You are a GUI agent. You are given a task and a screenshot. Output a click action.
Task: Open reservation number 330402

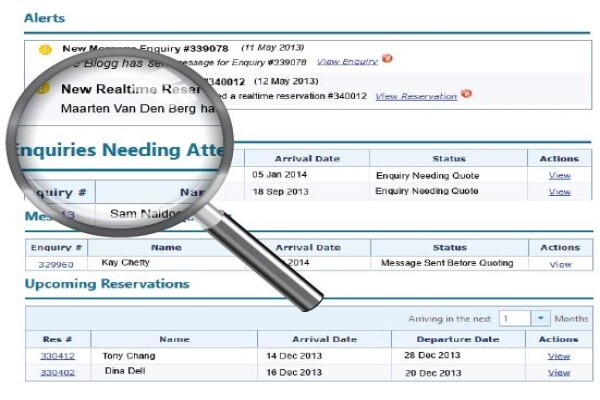pos(57,372)
